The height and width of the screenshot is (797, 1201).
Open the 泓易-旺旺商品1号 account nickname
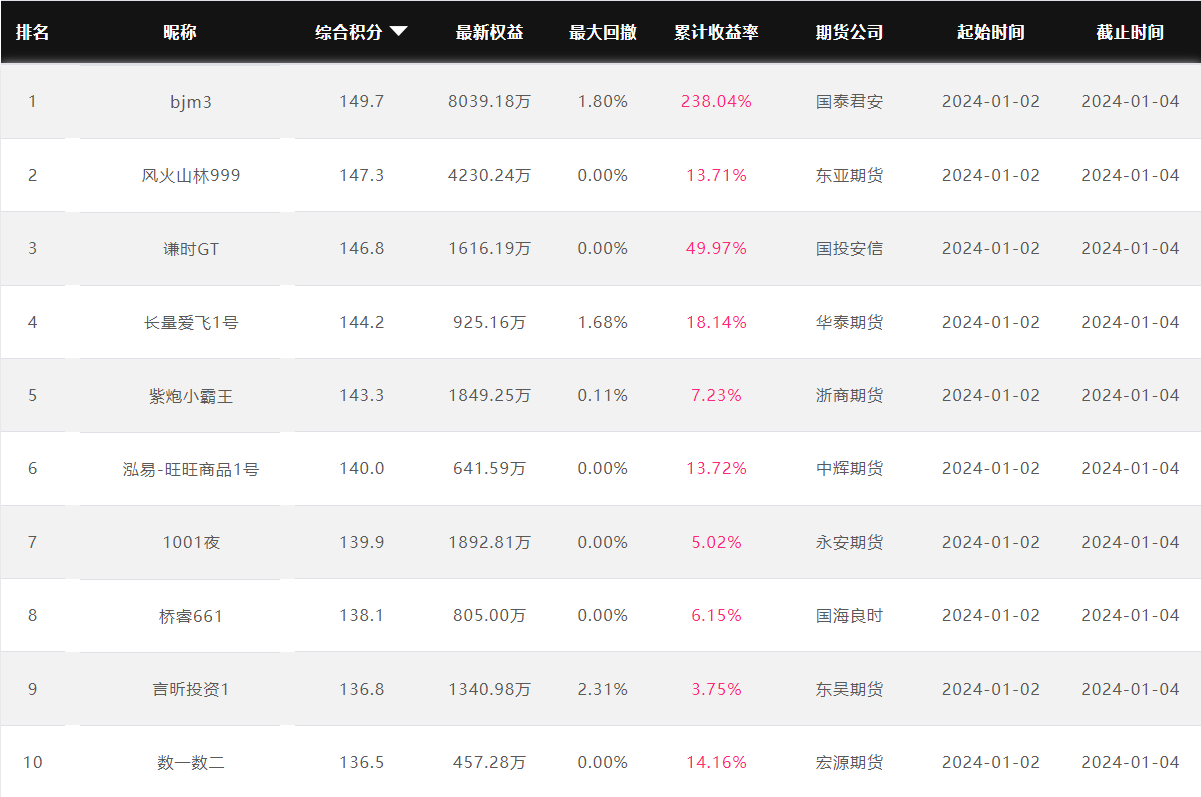click(191, 469)
